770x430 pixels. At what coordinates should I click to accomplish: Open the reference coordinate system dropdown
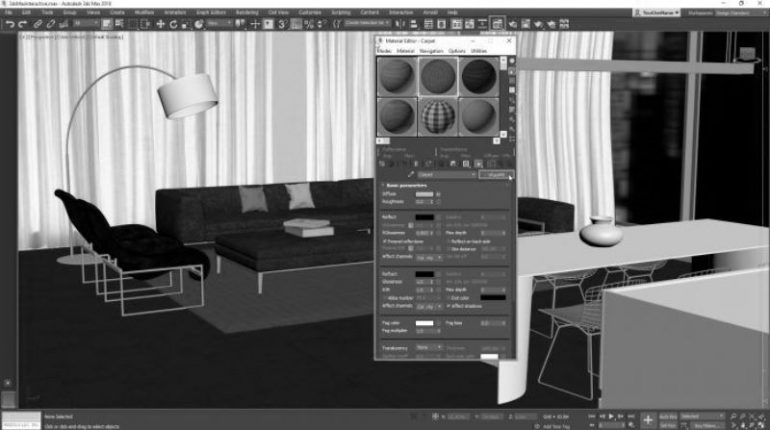coord(219,23)
